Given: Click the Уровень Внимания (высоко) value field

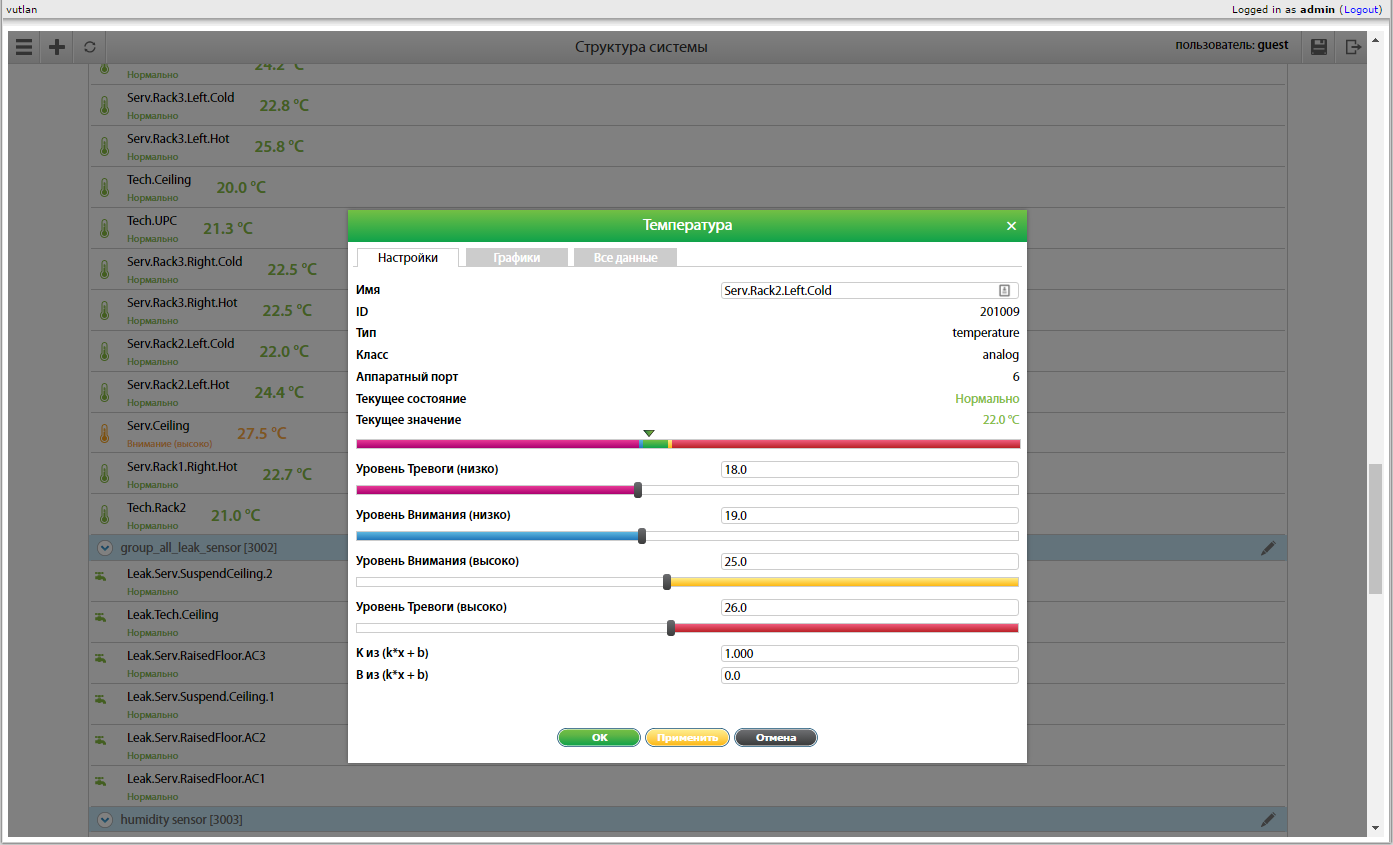Looking at the screenshot, I should 870,561.
